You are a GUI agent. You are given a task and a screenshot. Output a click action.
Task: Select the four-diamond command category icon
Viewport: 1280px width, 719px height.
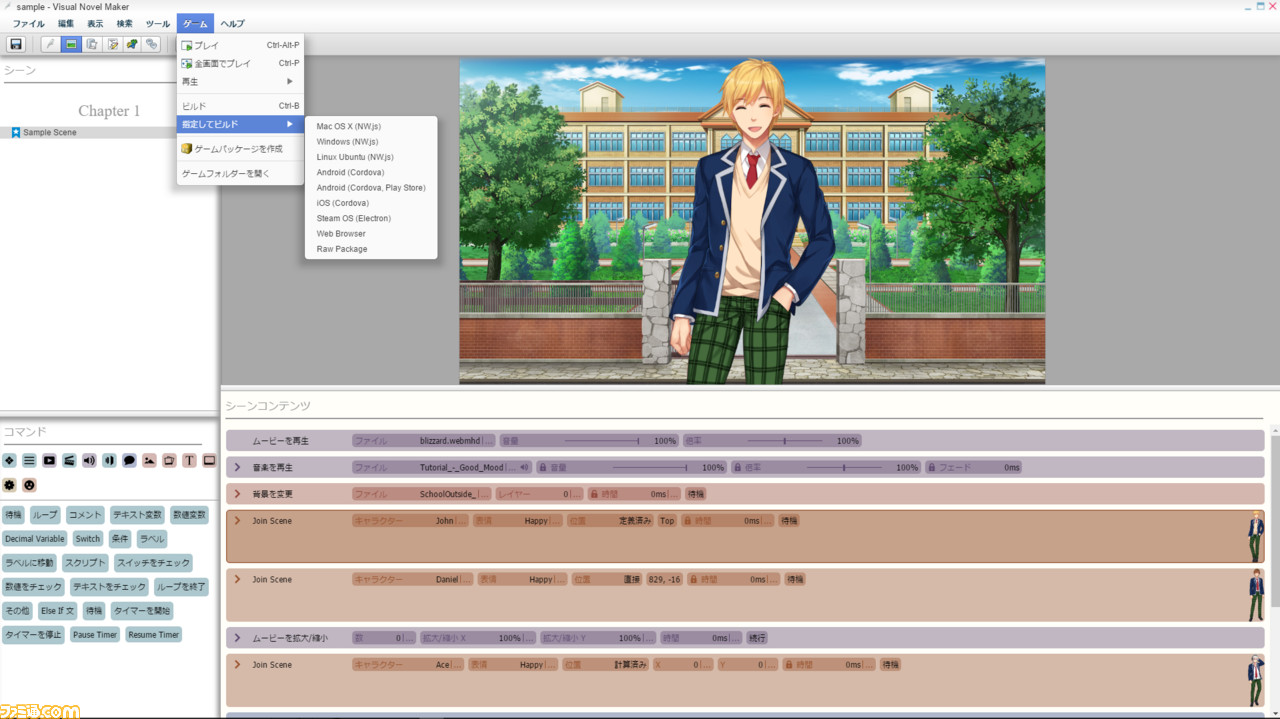tap(9, 460)
